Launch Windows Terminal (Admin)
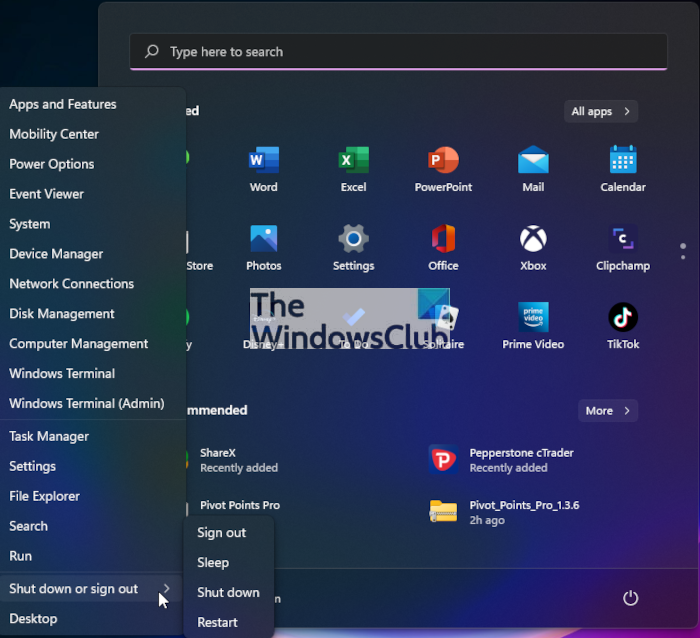This screenshot has width=700, height=638. coord(92,404)
